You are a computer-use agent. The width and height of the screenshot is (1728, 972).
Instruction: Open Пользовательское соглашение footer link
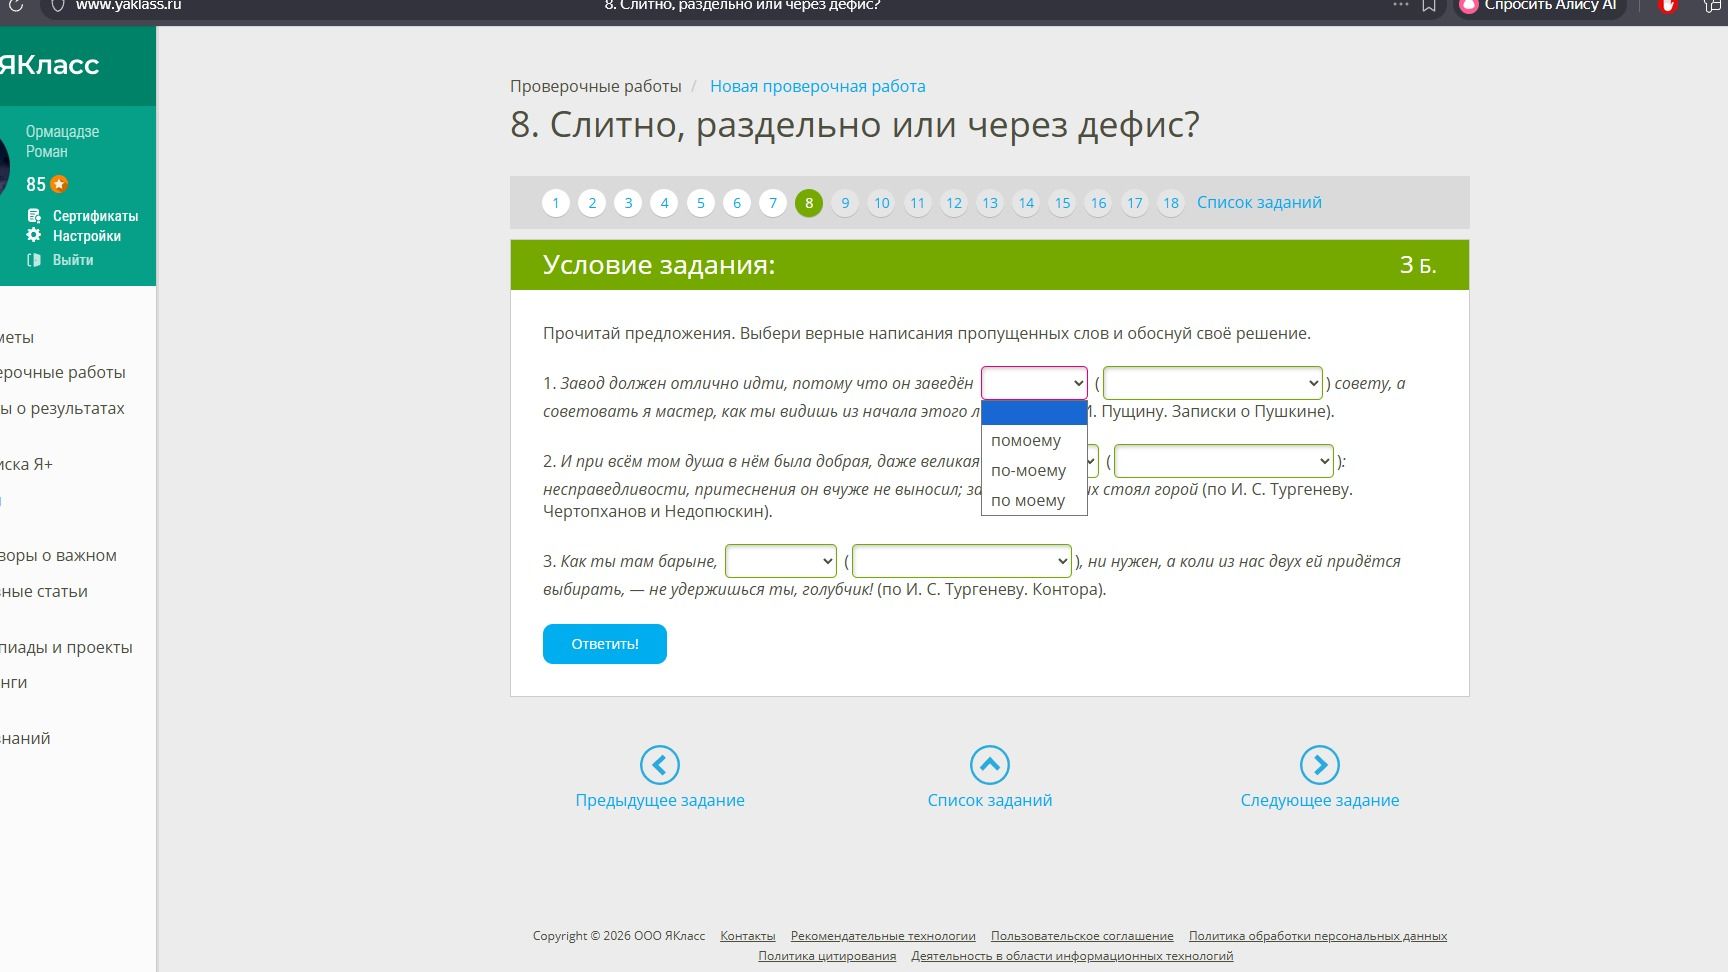(1082, 936)
